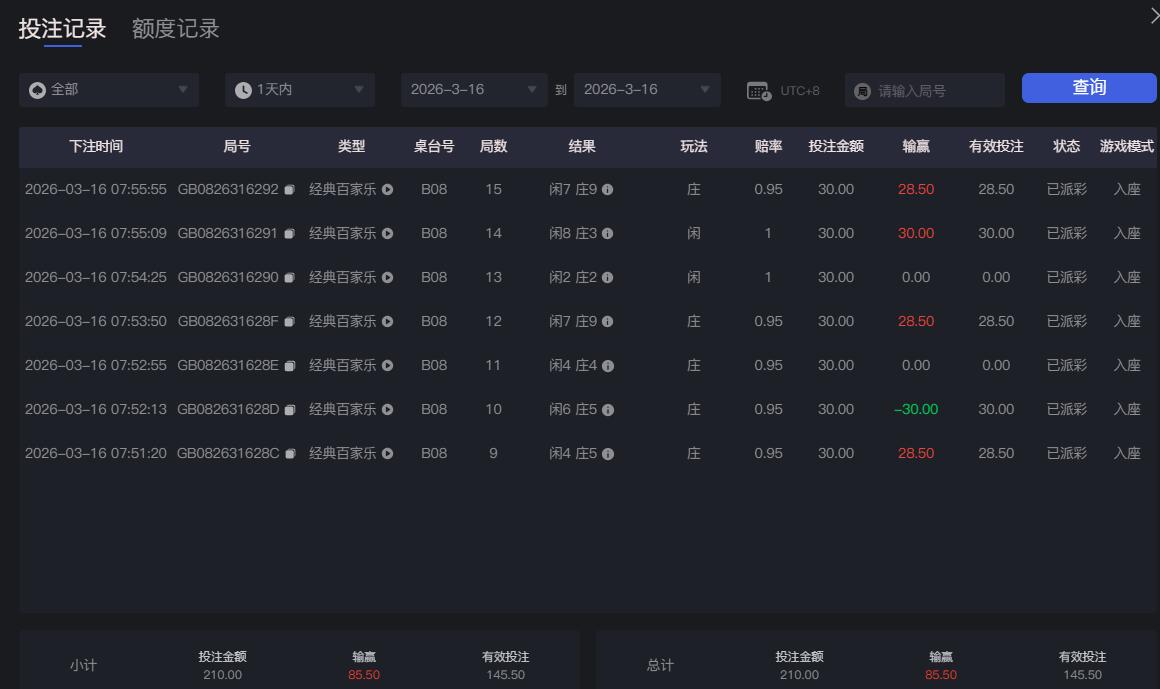Viewport: 1160px width, 689px height.
Task: Open the start date 2026-3-16 picker
Action: [473, 89]
